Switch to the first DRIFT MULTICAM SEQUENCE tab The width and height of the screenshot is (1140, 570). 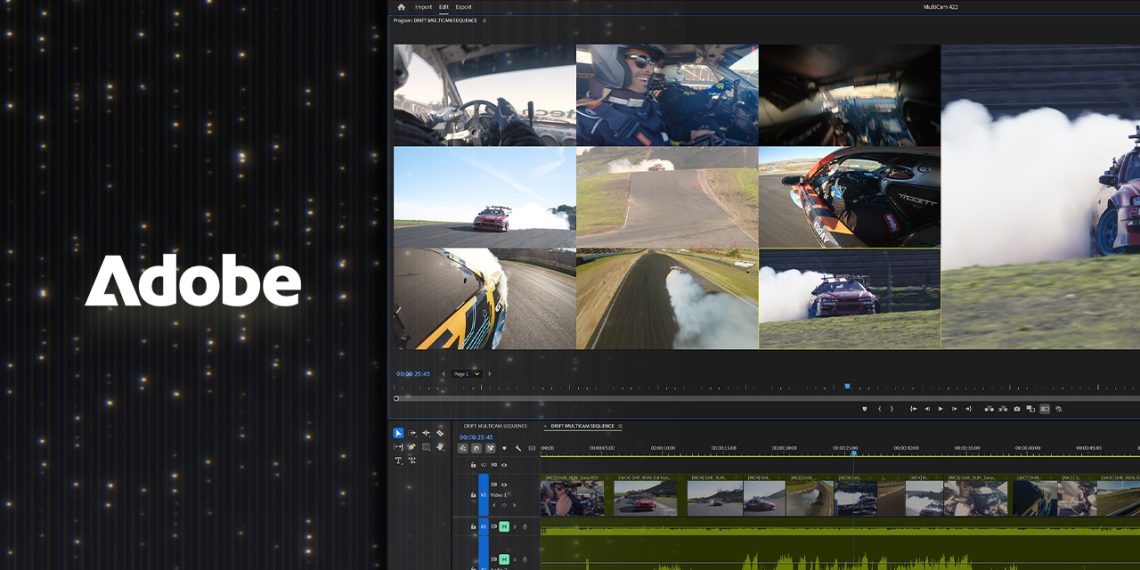pos(495,426)
